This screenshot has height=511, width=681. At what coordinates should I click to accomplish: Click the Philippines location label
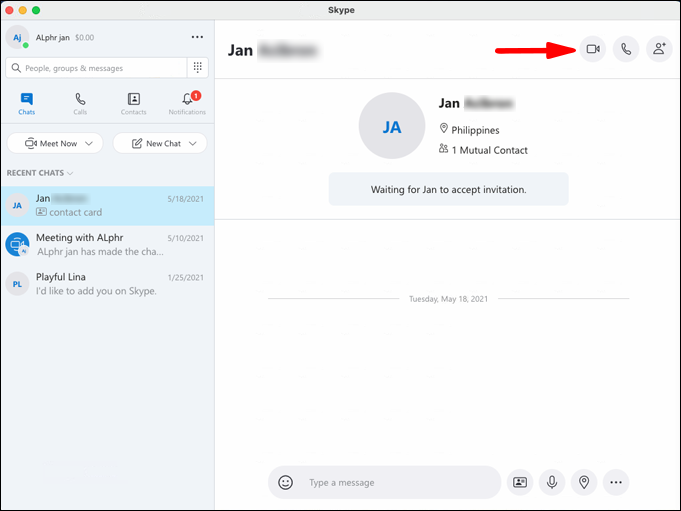point(475,130)
